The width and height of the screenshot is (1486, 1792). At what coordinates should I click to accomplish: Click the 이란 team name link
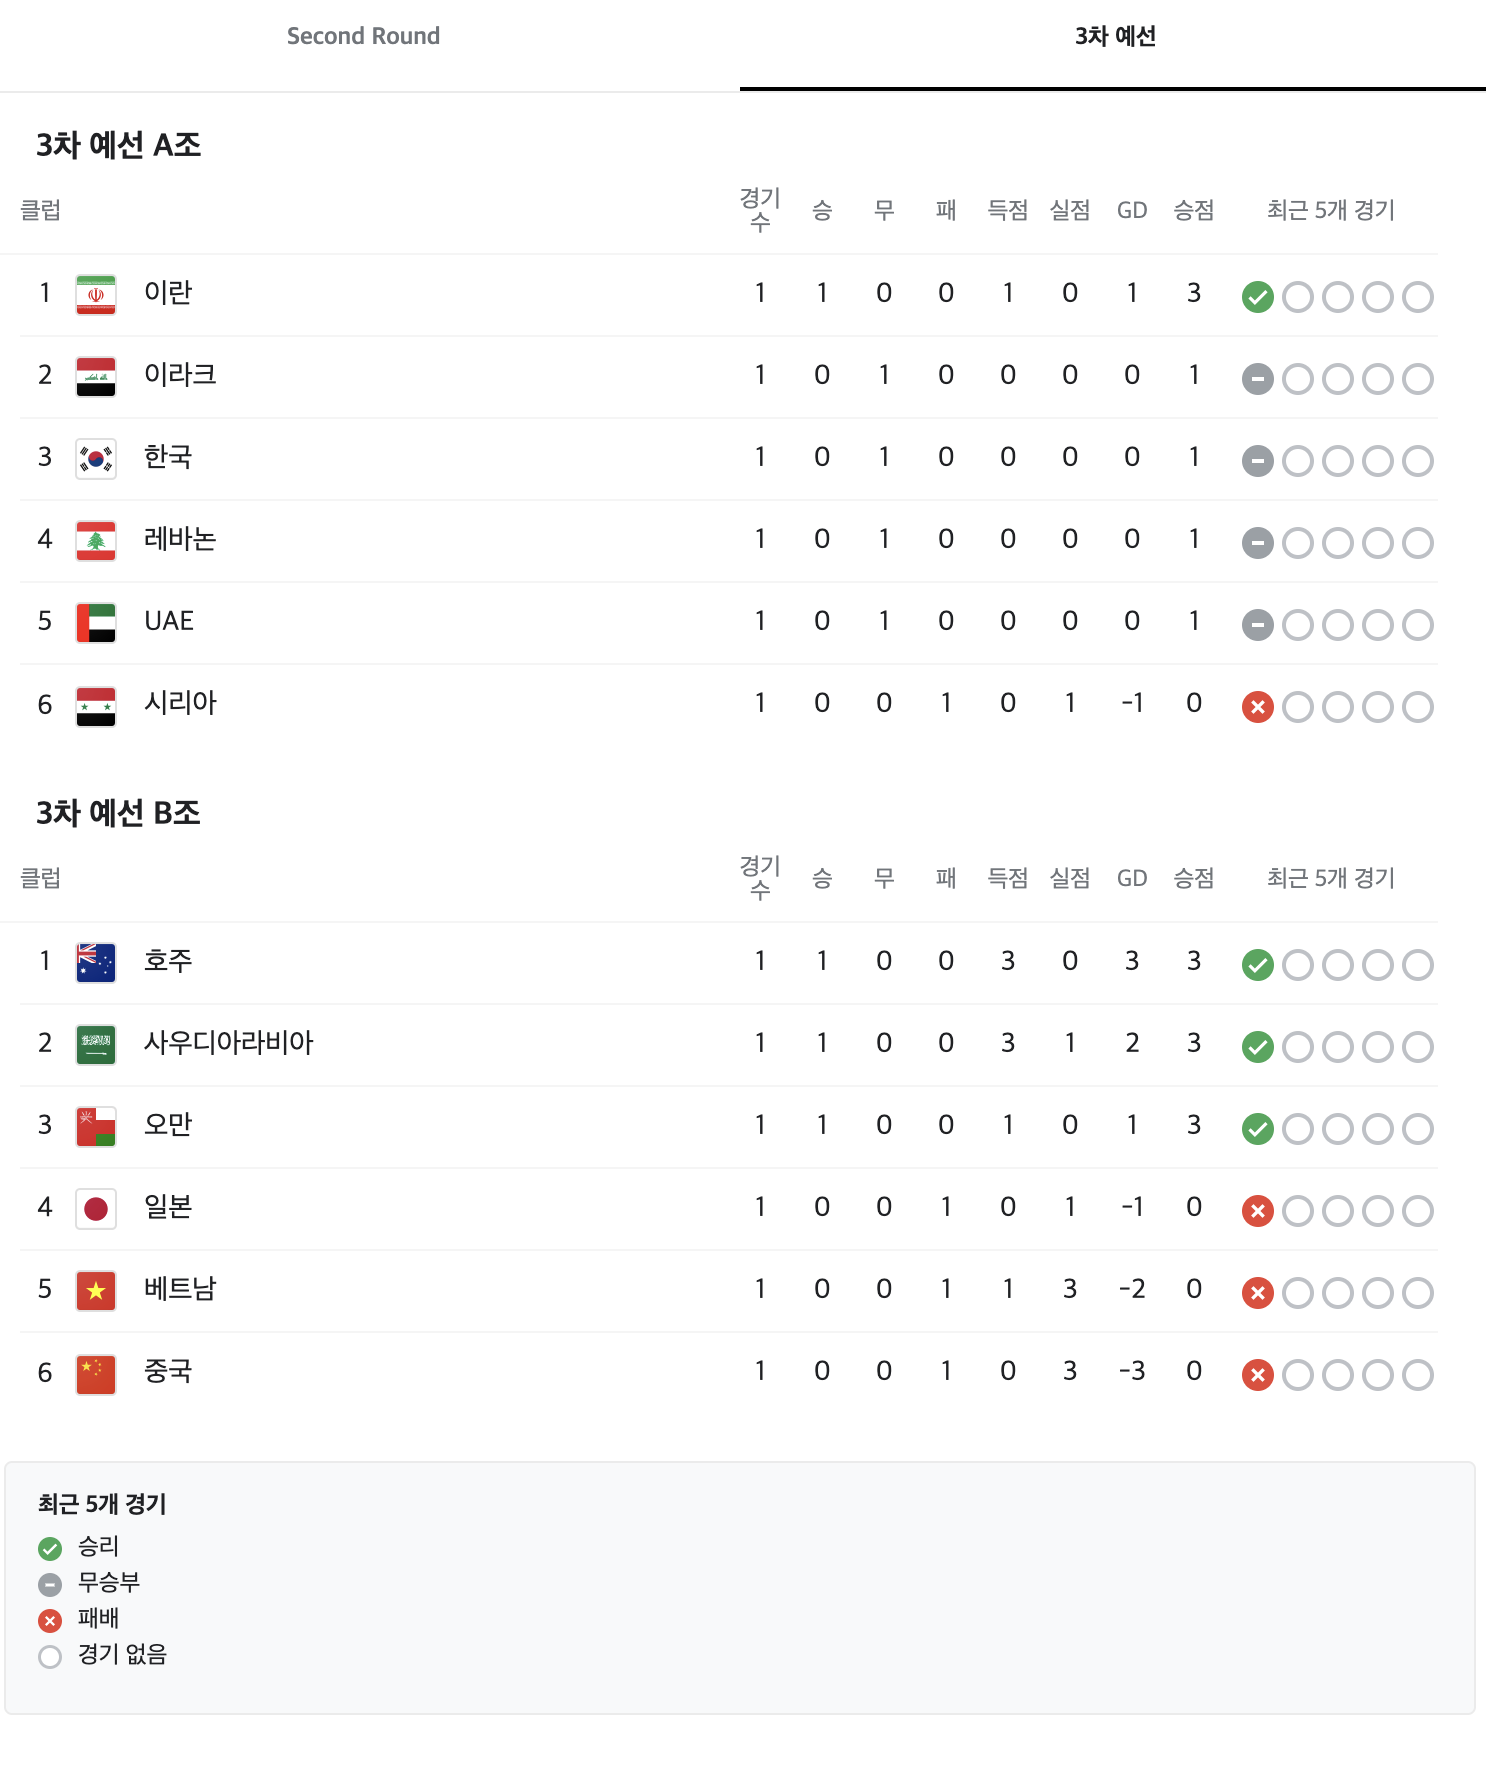tap(169, 293)
